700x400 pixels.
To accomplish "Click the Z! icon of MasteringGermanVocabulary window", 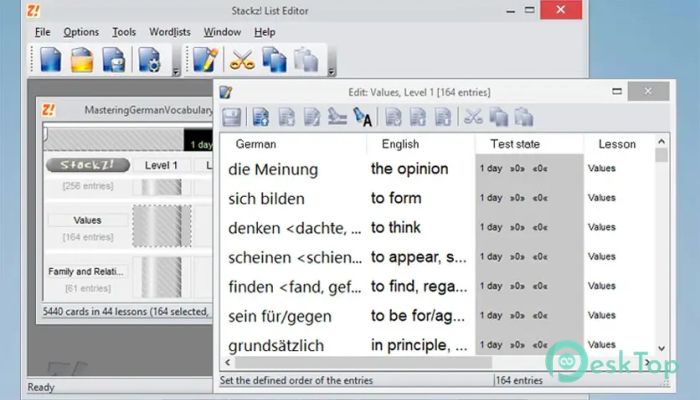I will coord(48,110).
